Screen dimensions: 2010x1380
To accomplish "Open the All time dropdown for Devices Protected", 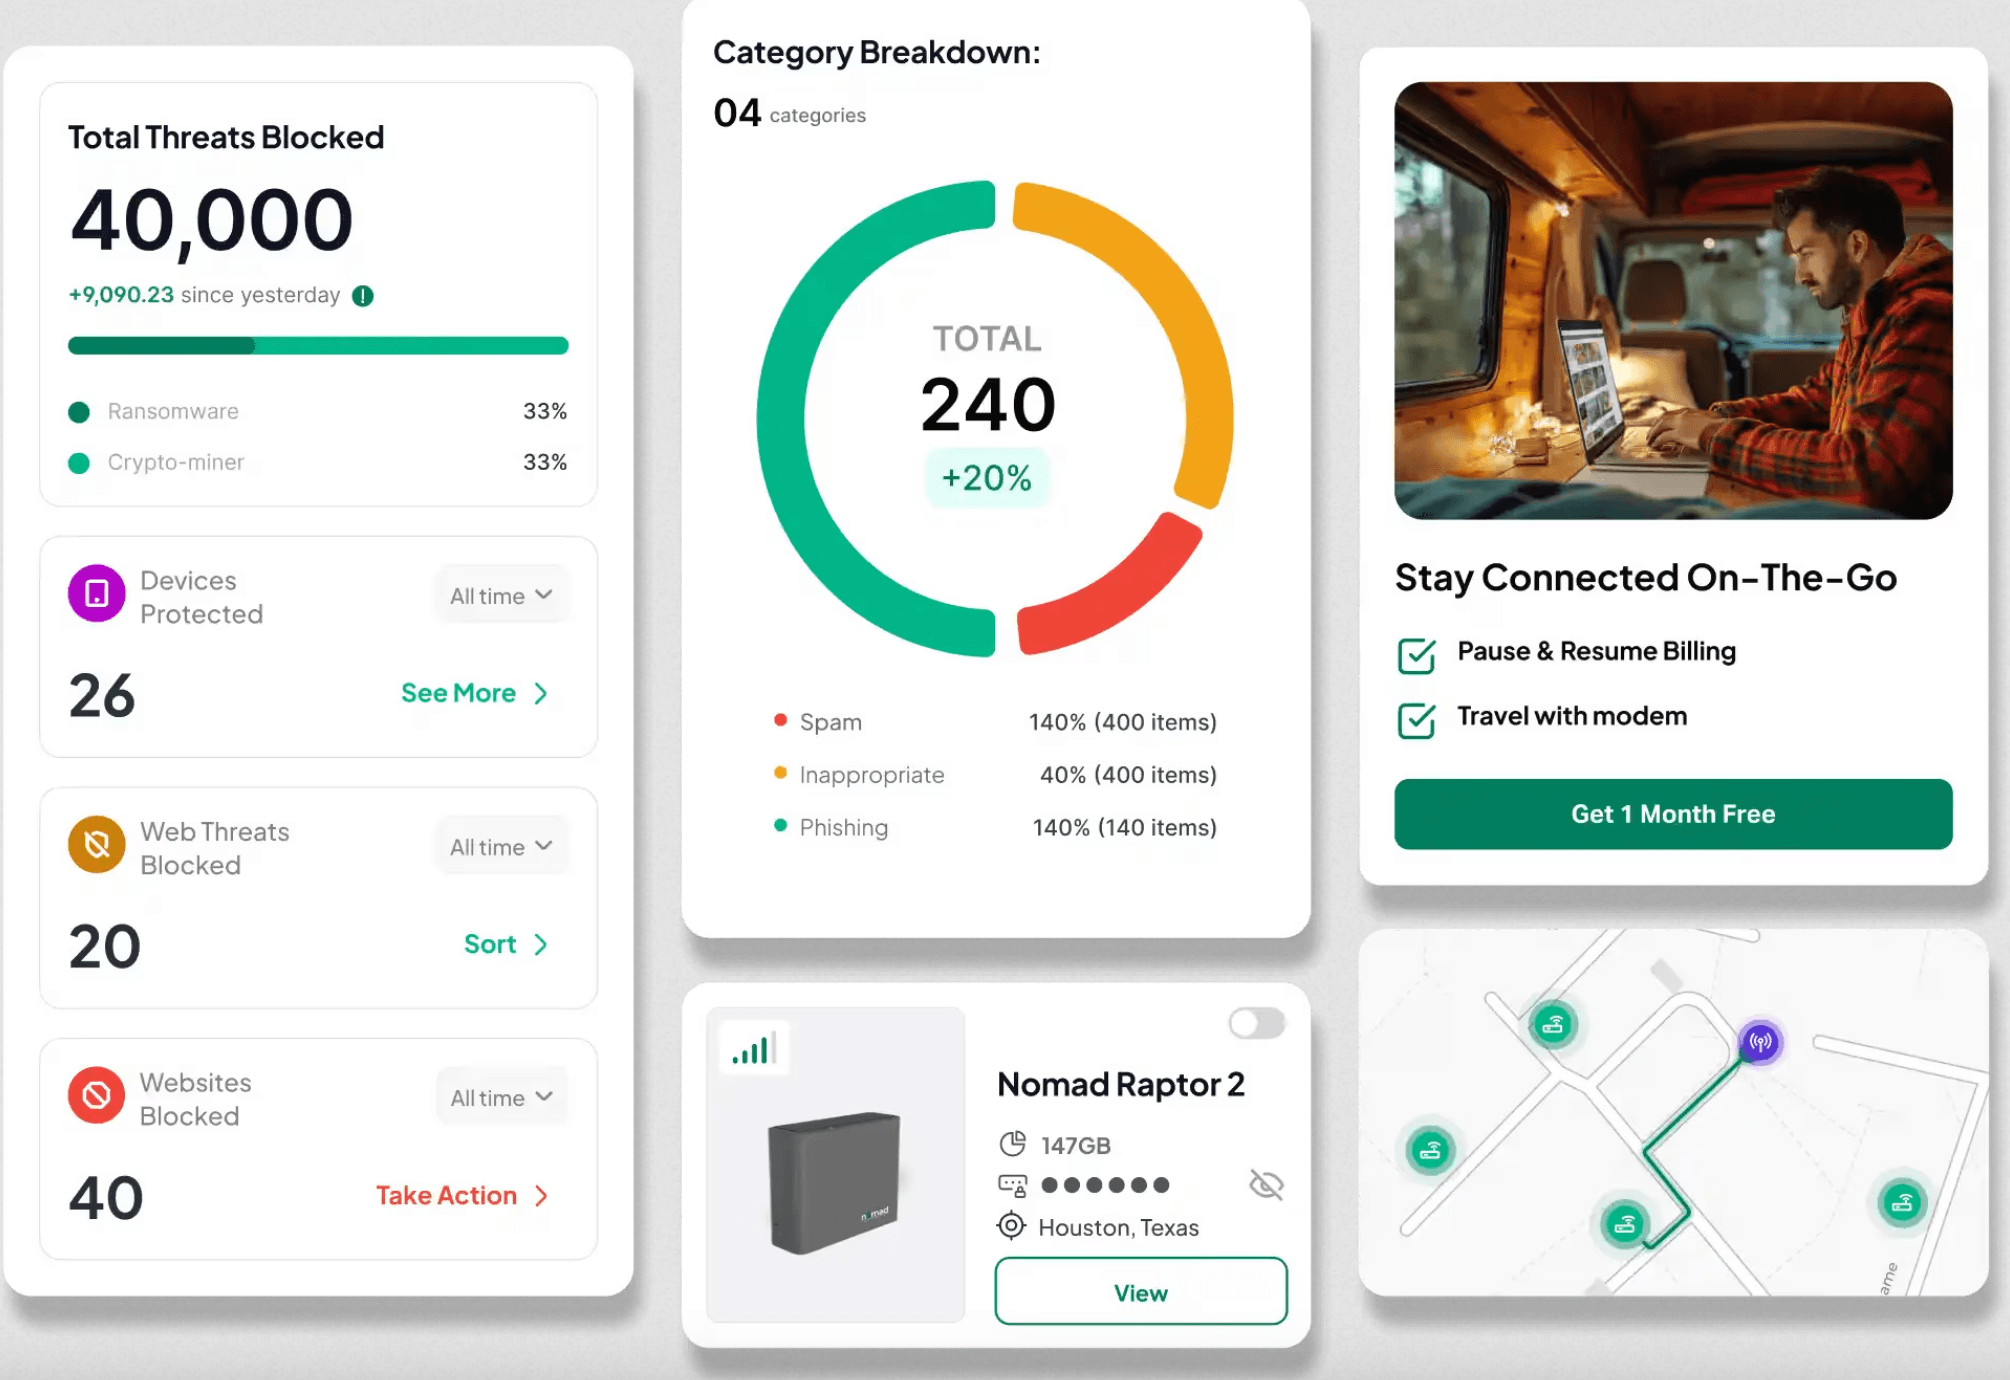I will (x=501, y=594).
